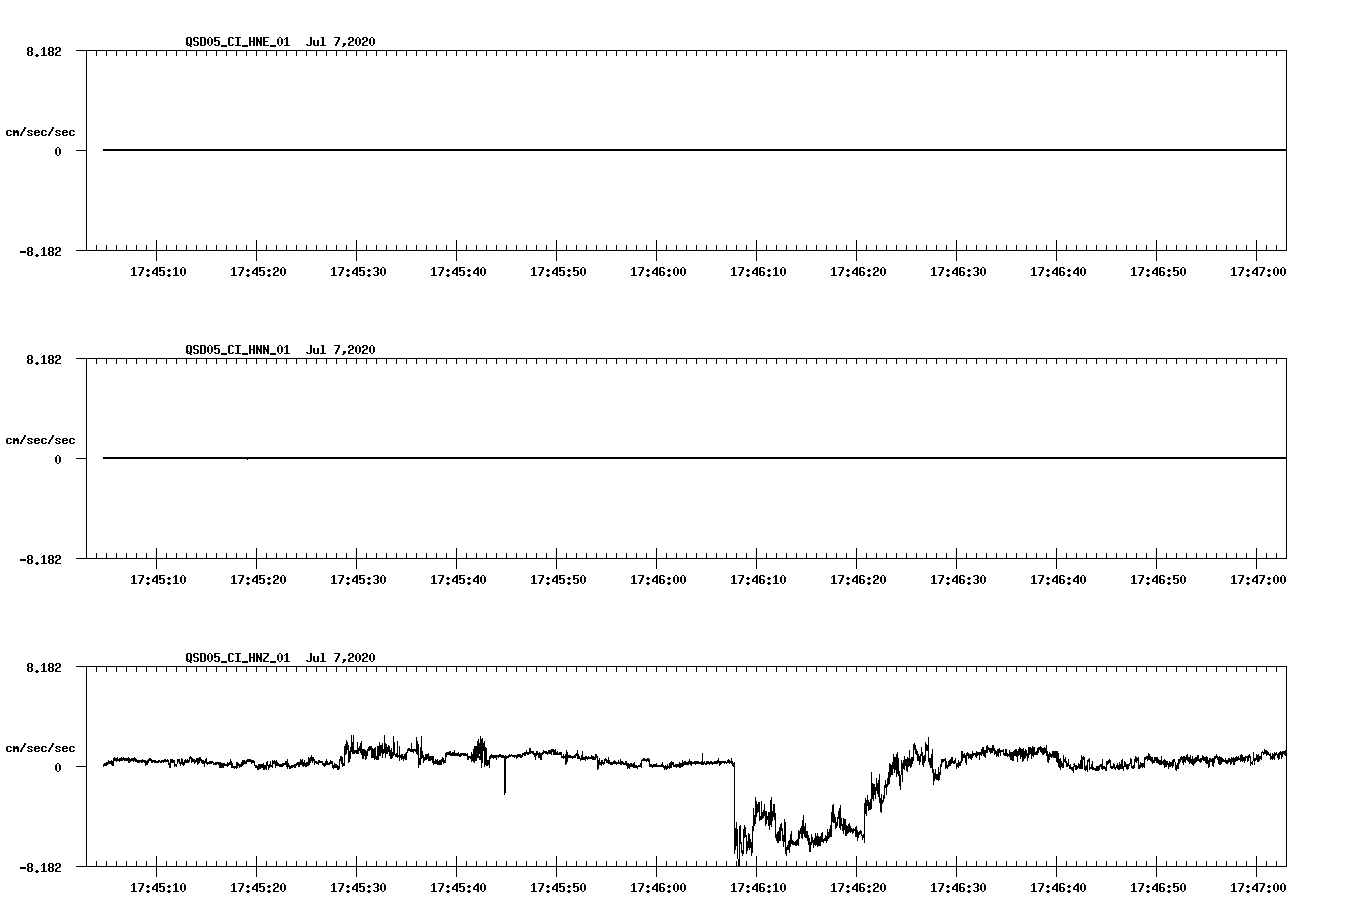Click 17:45:30 time label under HNN plot
Image resolution: width=1358 pixels, height=924 pixels.
click(x=358, y=580)
